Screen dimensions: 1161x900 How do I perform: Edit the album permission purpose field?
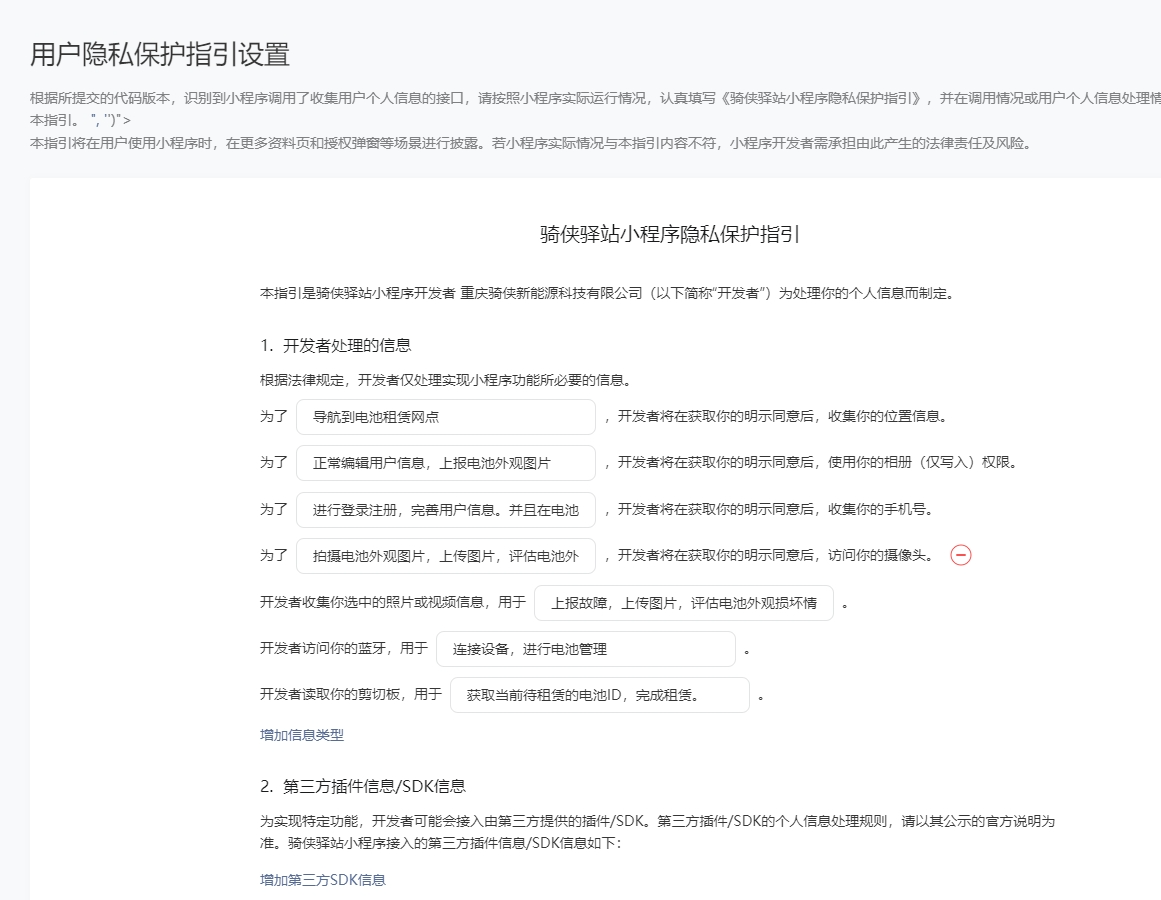[446, 463]
